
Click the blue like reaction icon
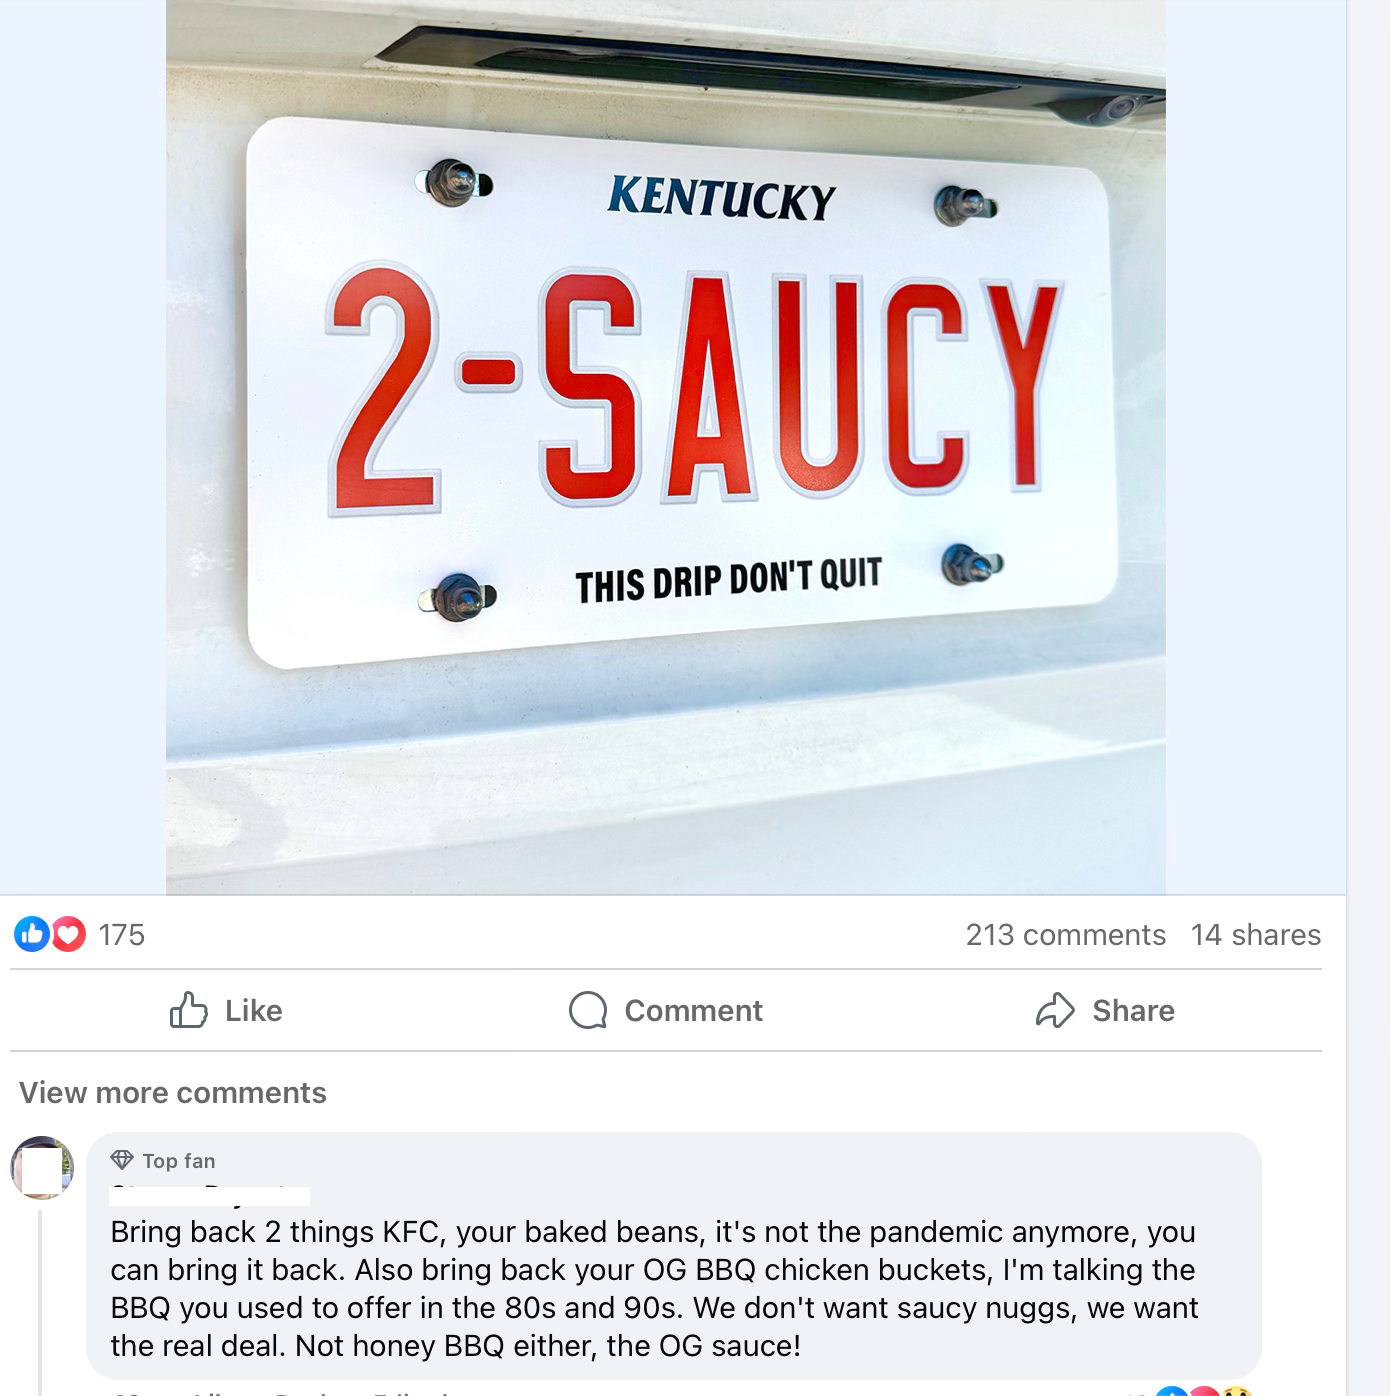click(31, 934)
